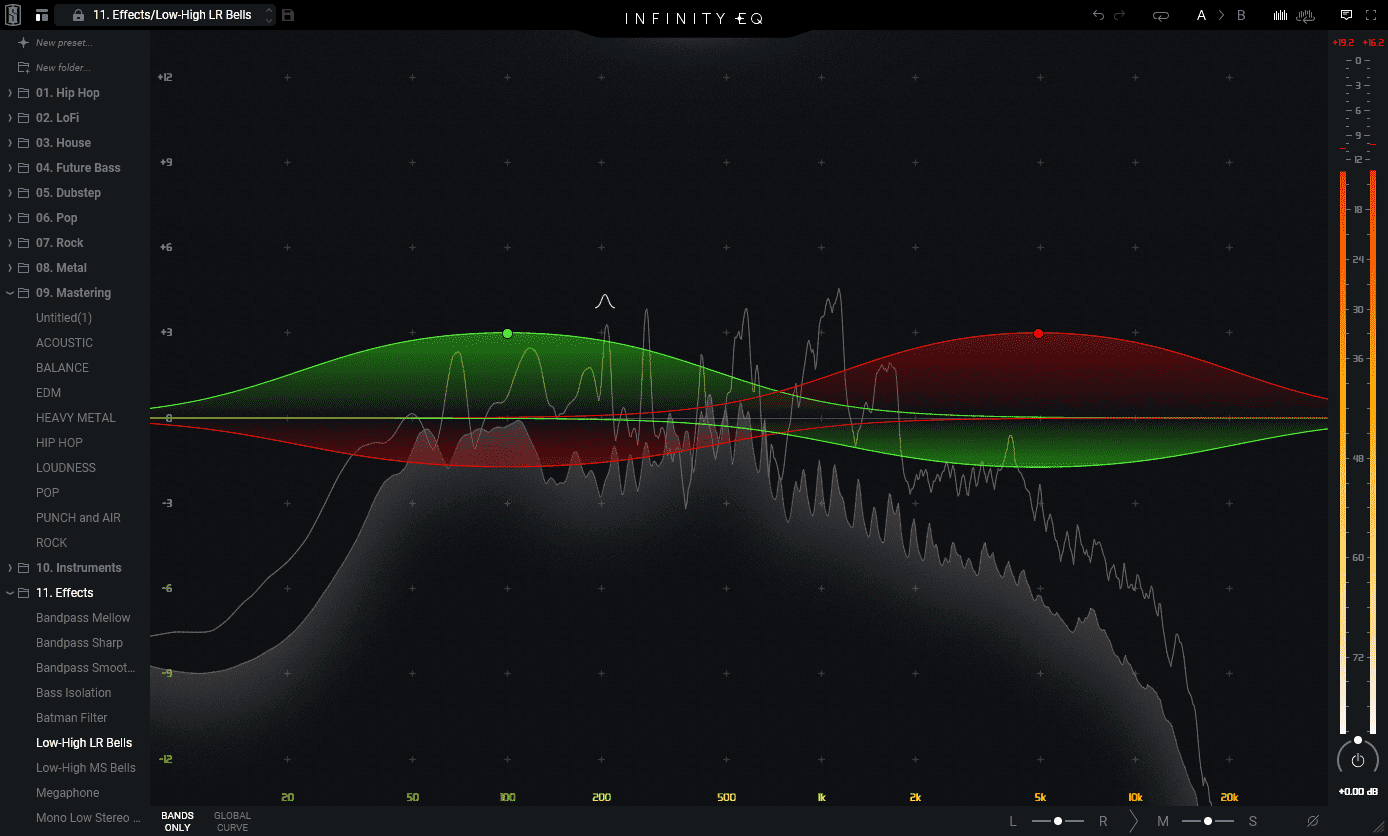The height and width of the screenshot is (836, 1388).
Task: Click the Hip Hop folder icon
Action: (24, 93)
